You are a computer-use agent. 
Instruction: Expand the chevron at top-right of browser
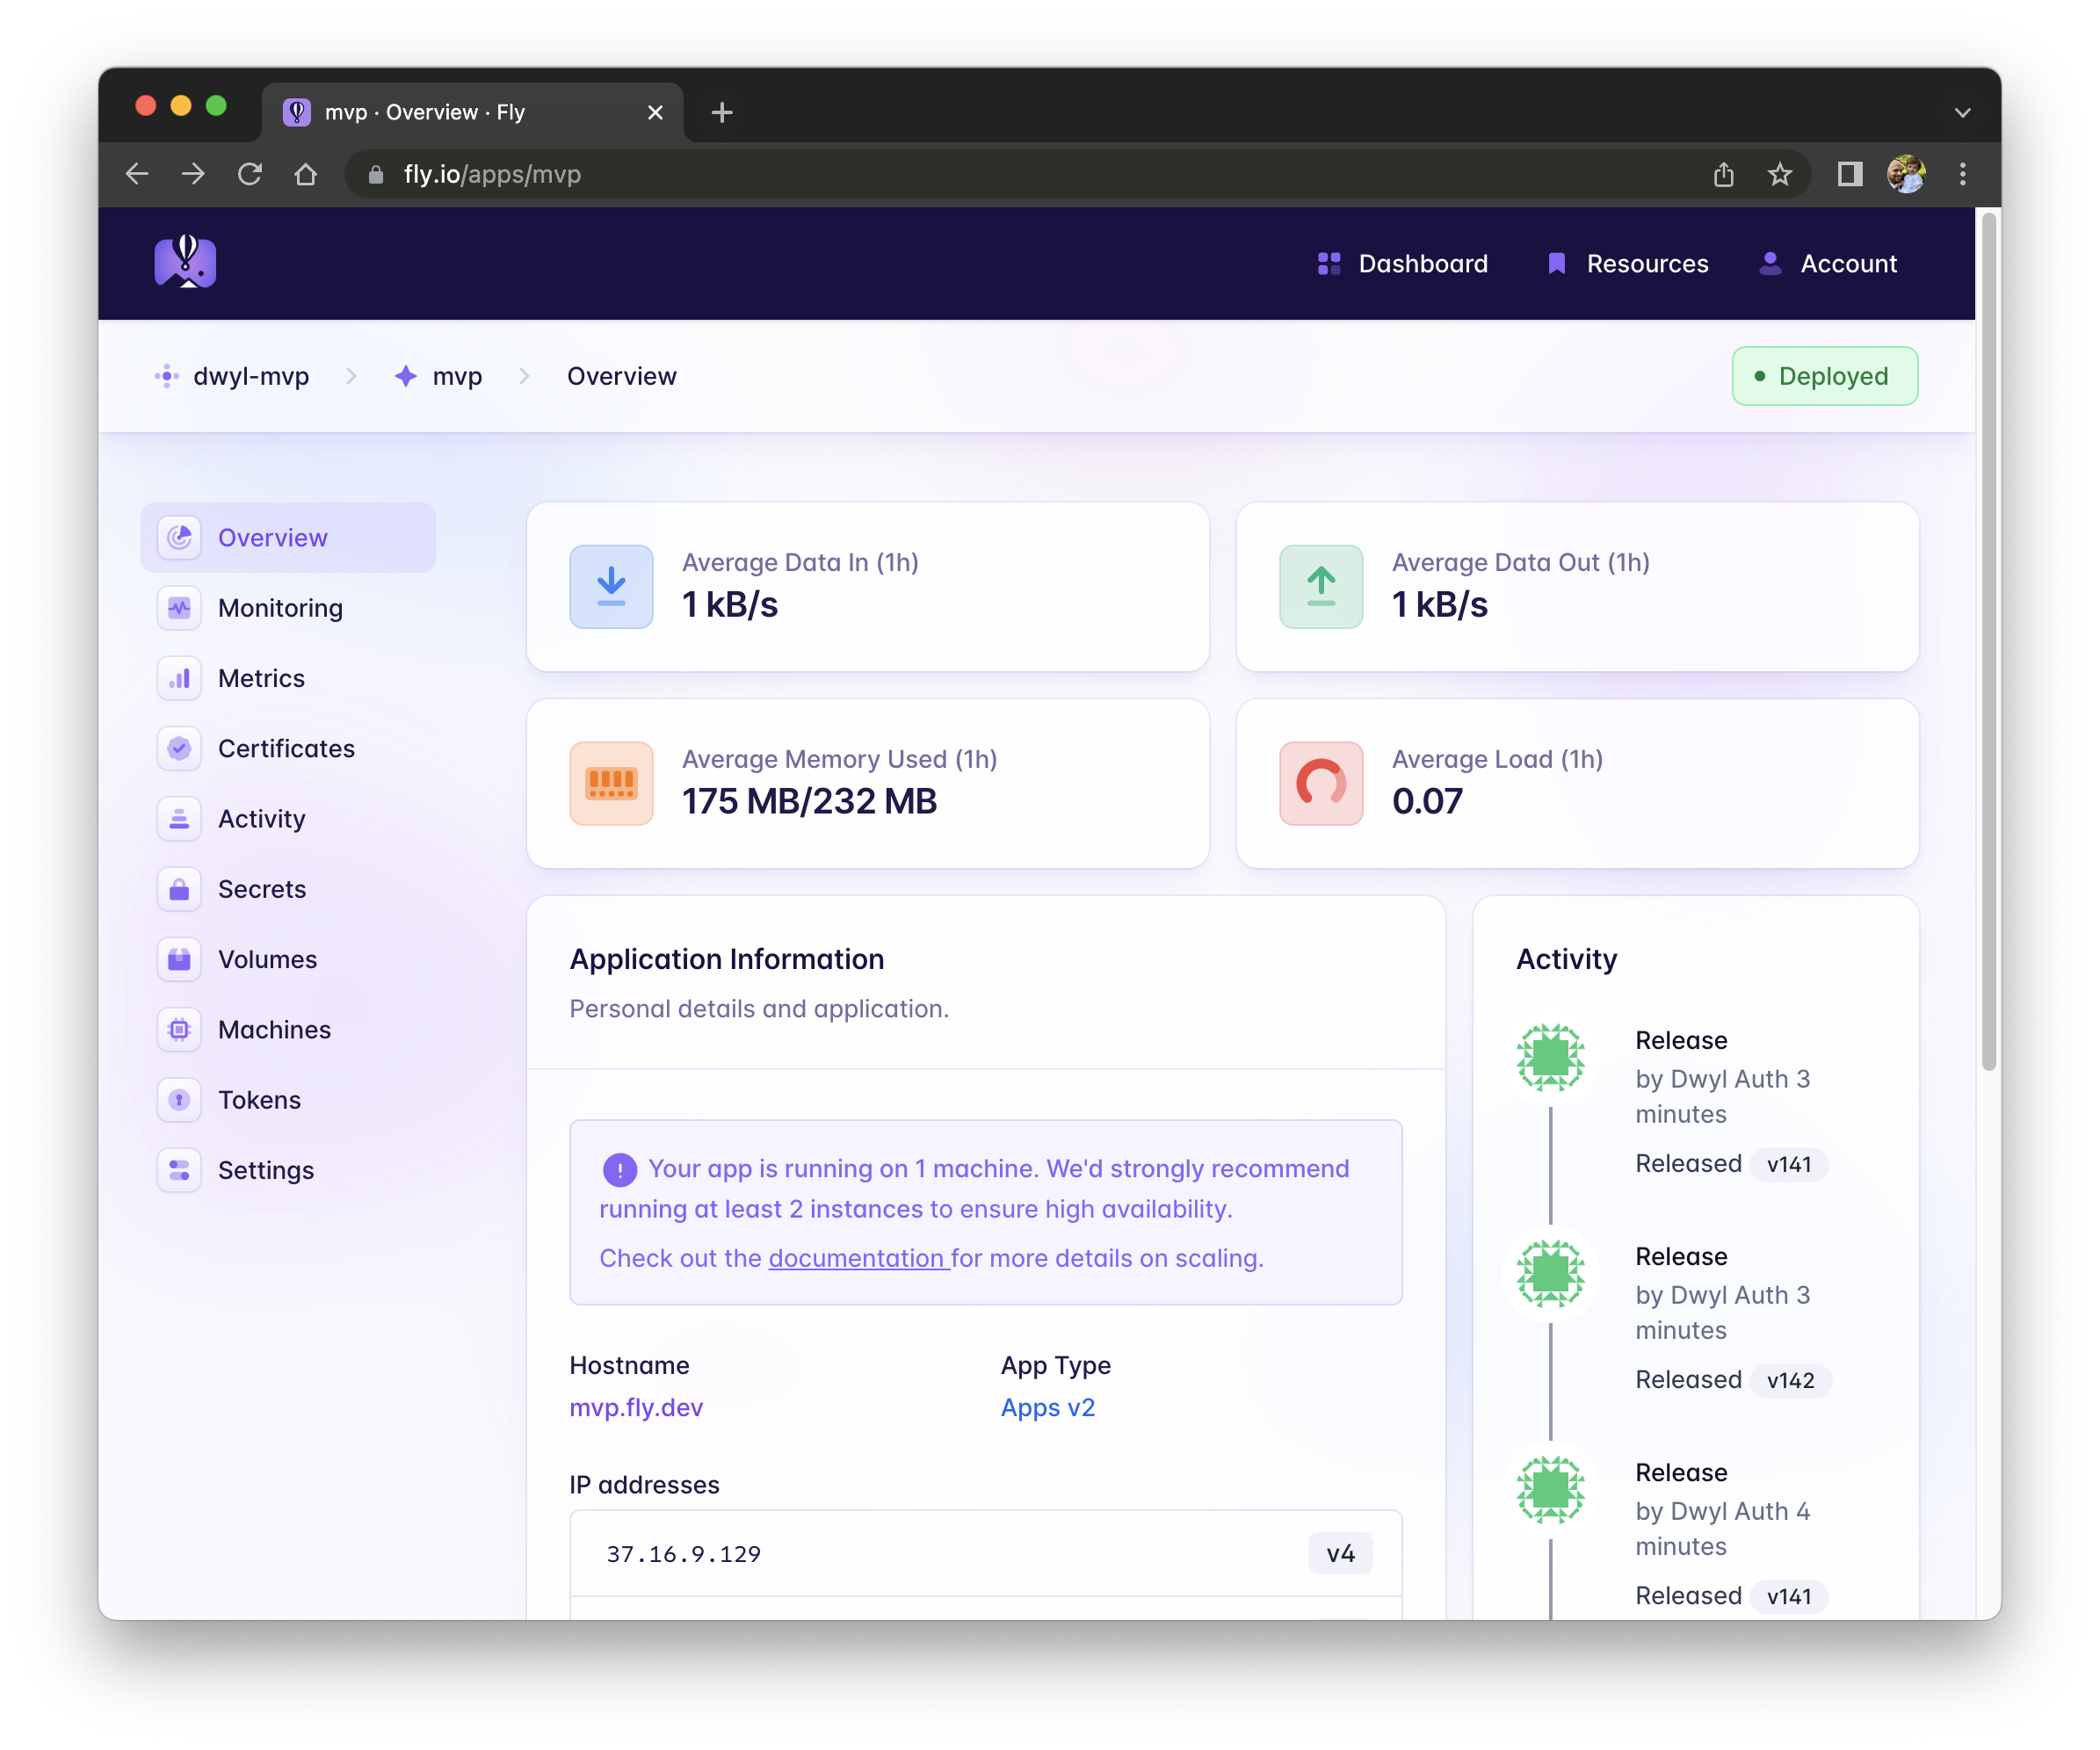1962,112
